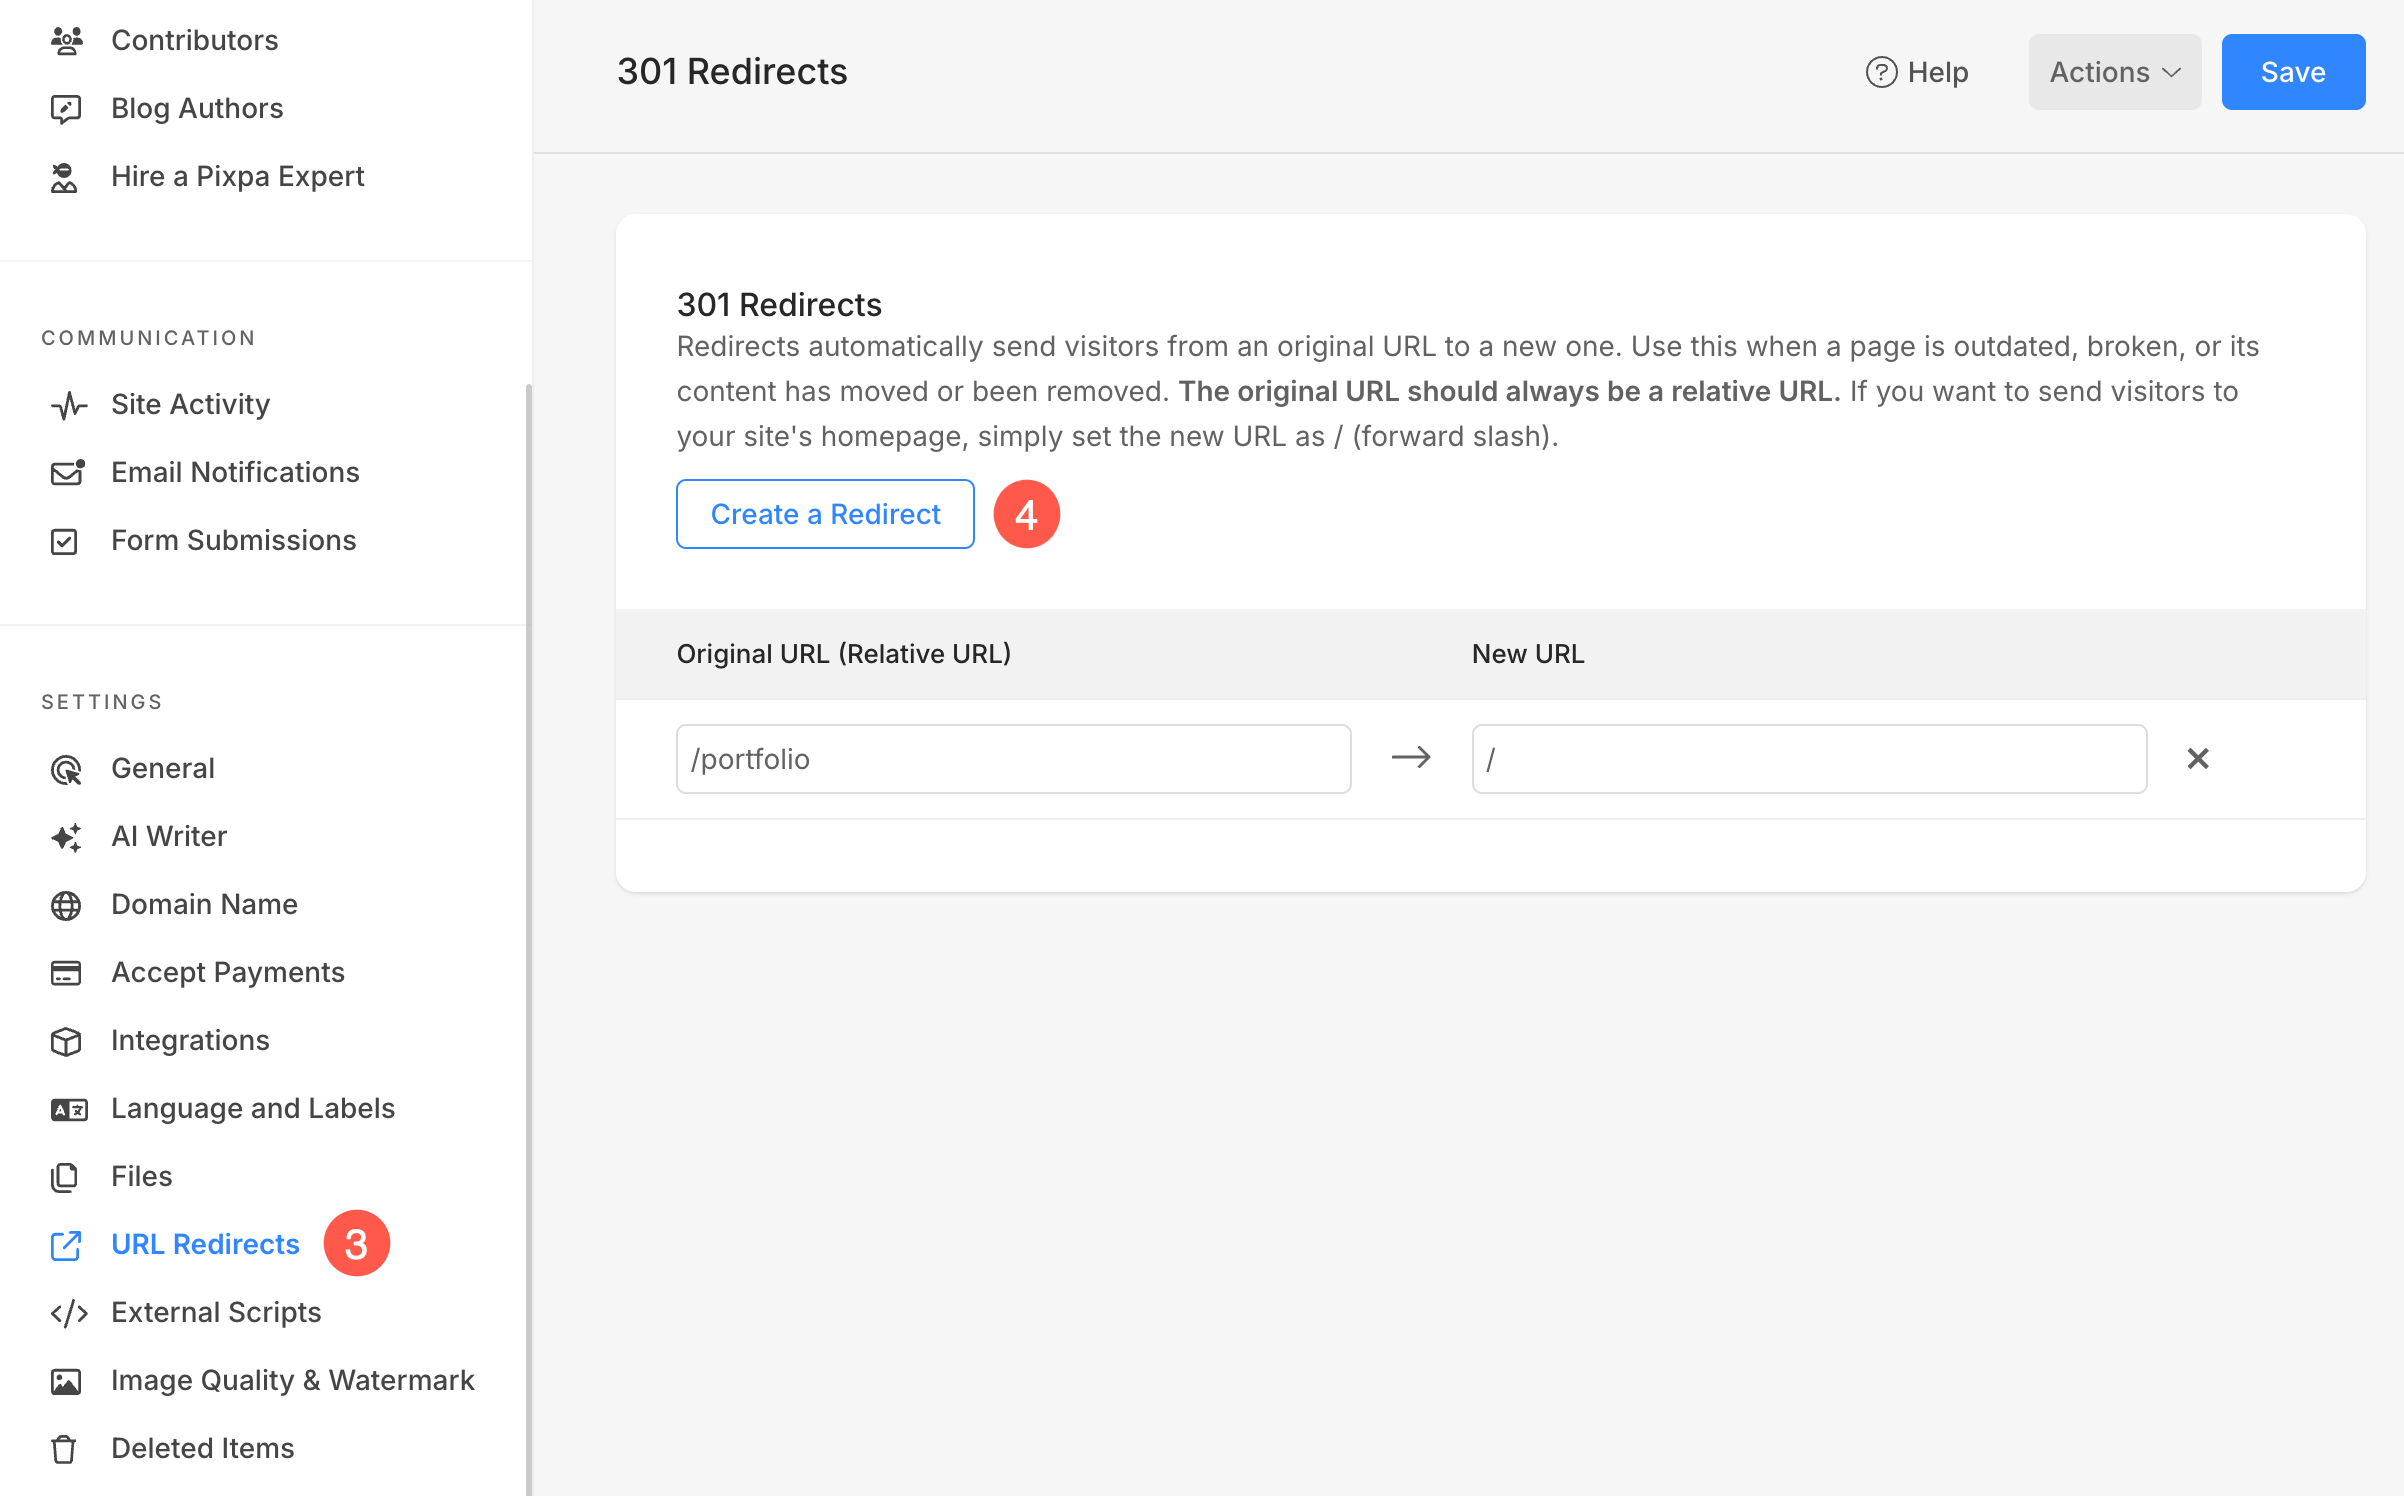Click the Deleted Items trash icon
2404x1496 pixels.
(64, 1449)
